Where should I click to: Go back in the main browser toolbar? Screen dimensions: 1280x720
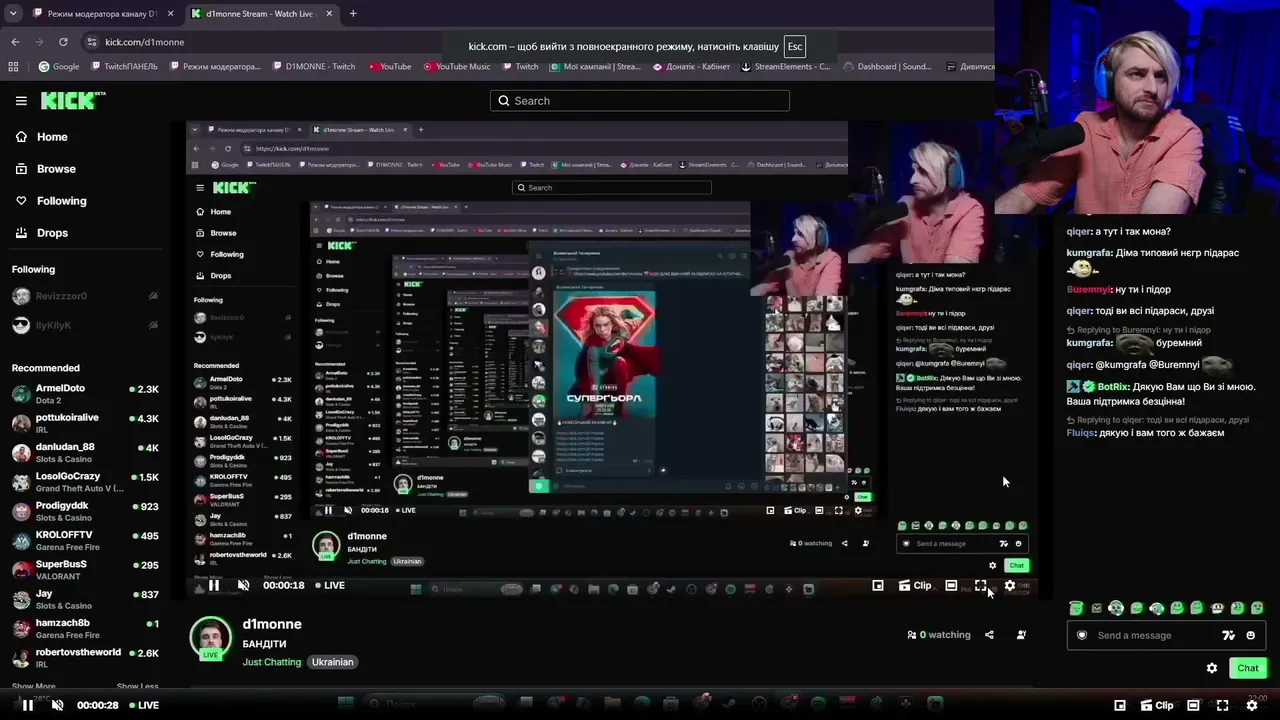click(15, 42)
